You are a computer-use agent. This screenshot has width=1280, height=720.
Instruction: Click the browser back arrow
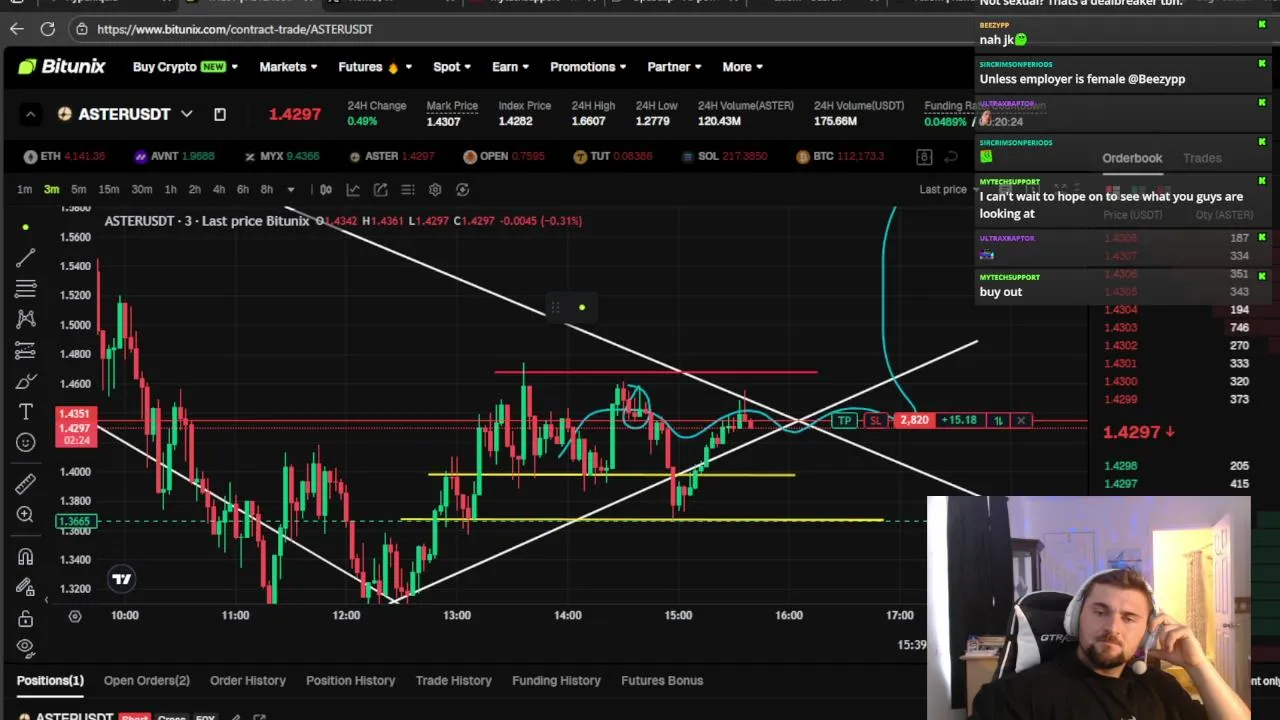tap(16, 29)
